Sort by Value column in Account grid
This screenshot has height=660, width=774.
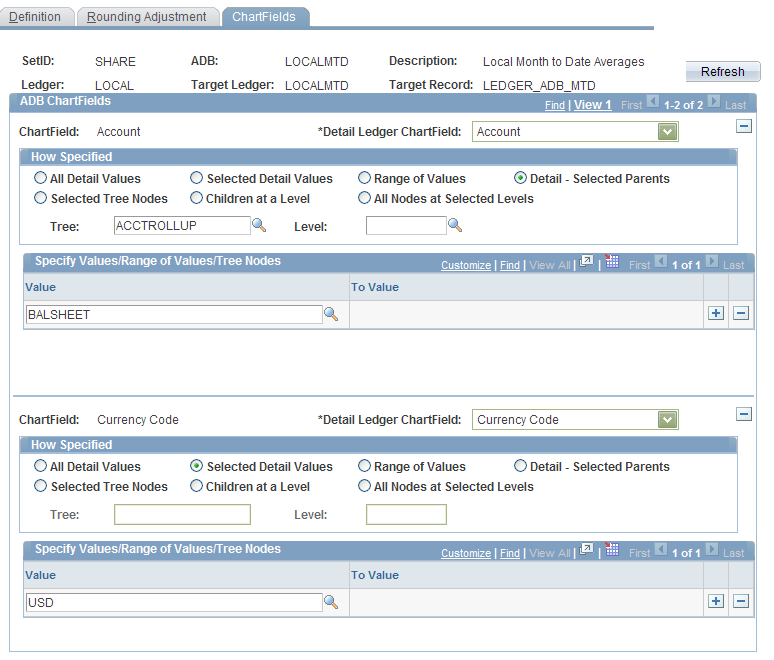pos(40,287)
